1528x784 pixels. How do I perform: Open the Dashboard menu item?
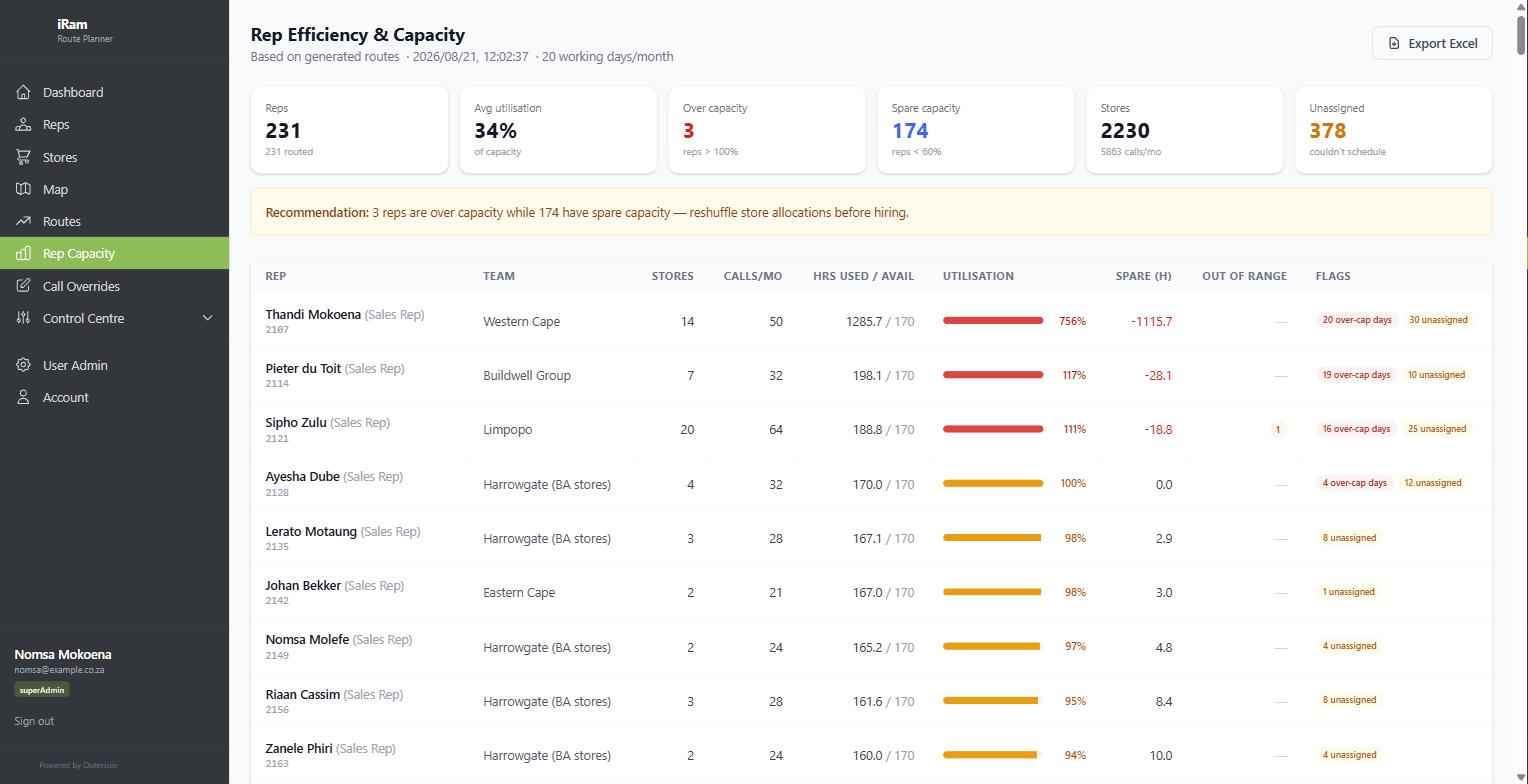(114, 92)
